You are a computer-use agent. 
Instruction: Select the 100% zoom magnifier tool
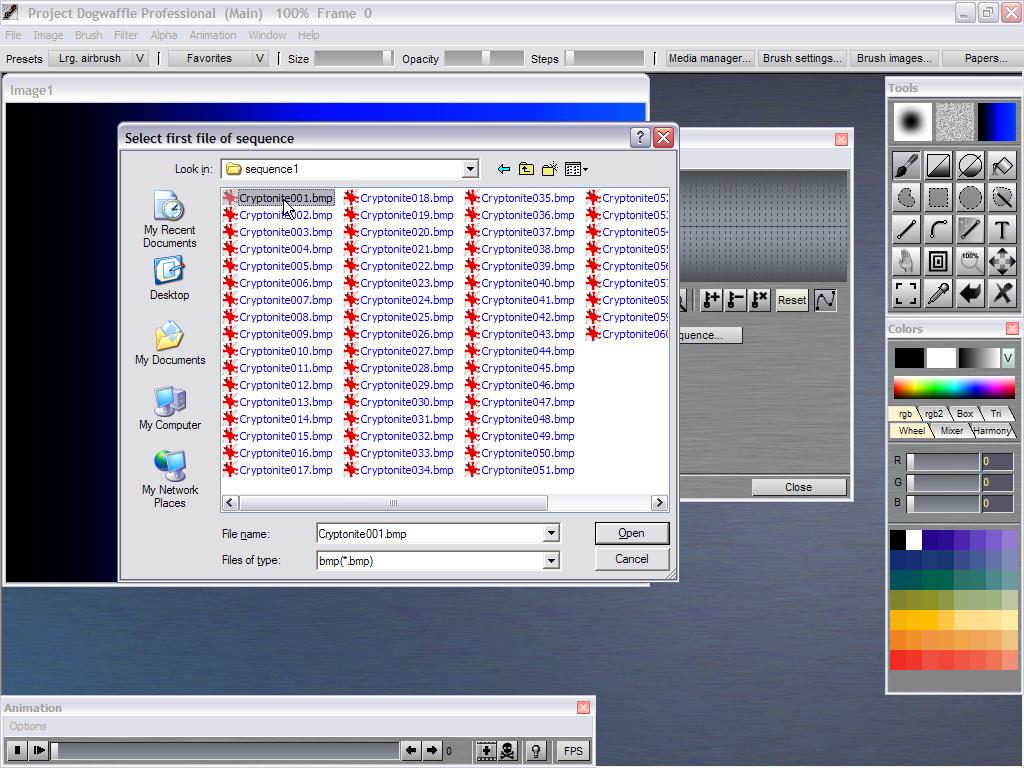(x=970, y=262)
